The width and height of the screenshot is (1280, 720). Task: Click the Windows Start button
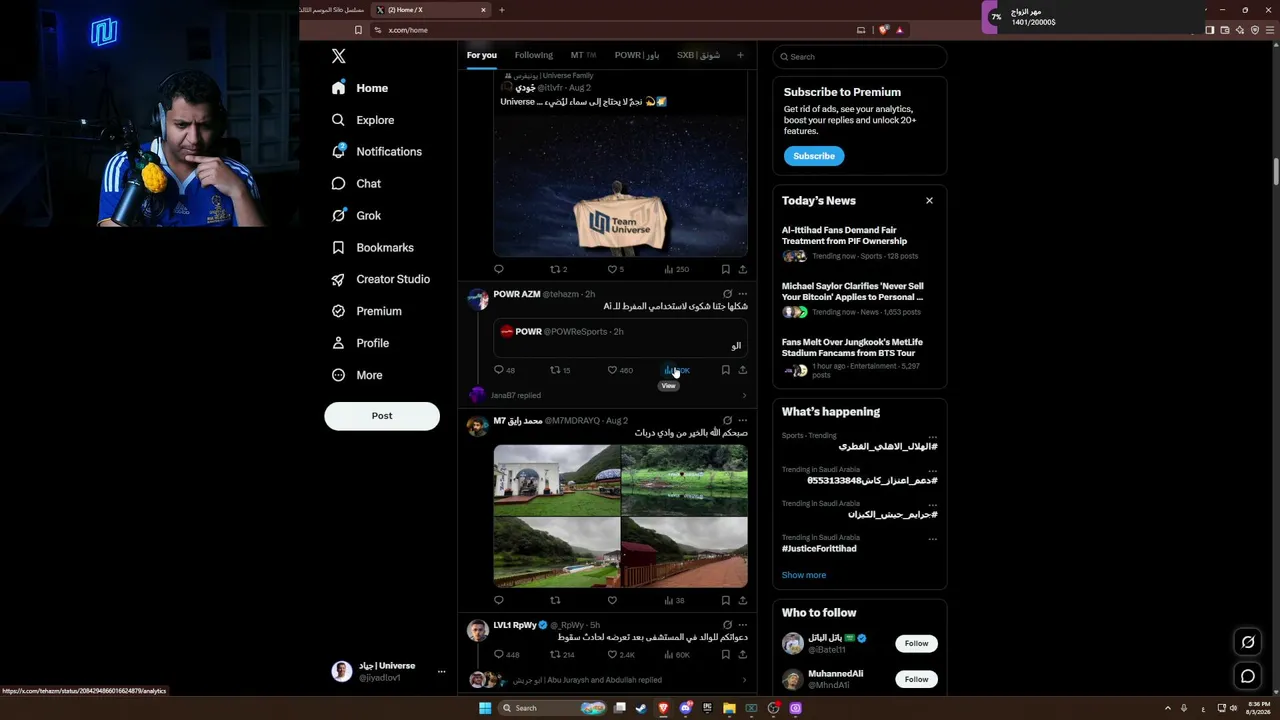tap(485, 708)
